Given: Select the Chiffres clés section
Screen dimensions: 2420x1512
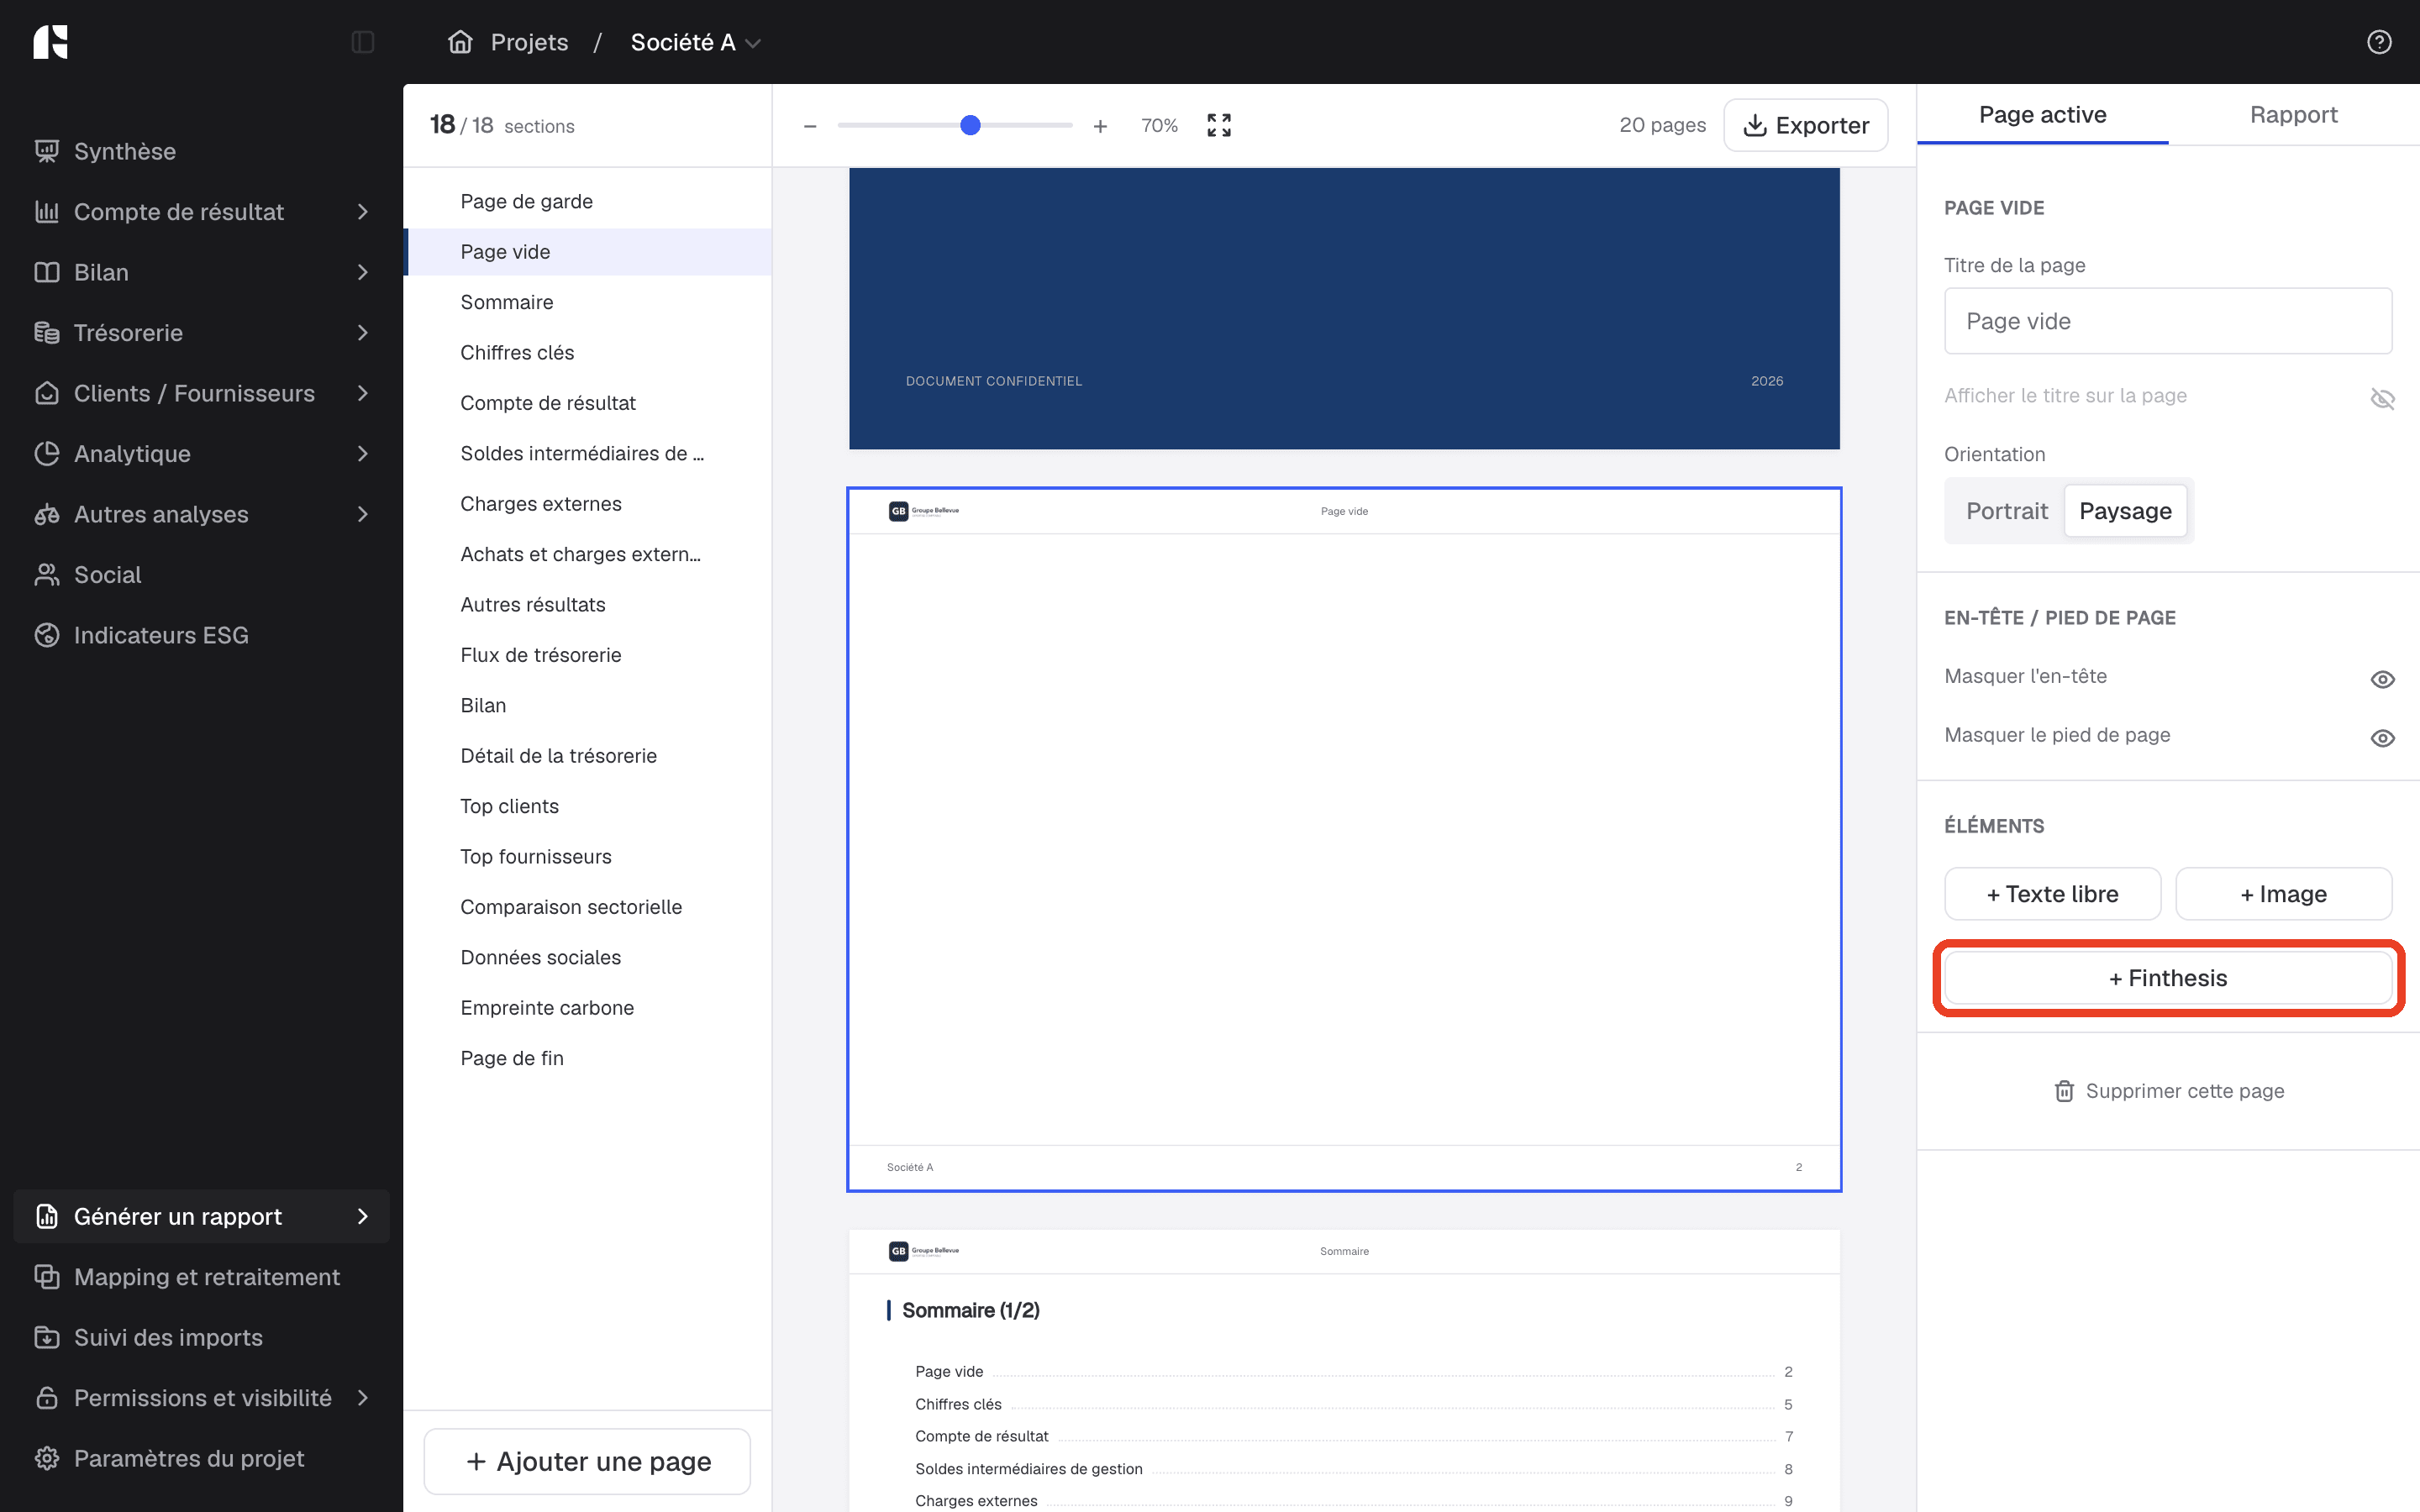Looking at the screenshot, I should 588,352.
